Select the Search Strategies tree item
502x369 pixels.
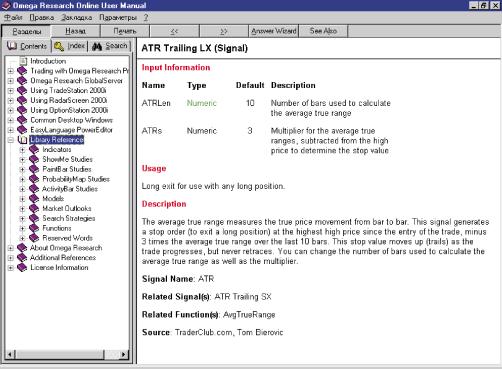point(69,218)
